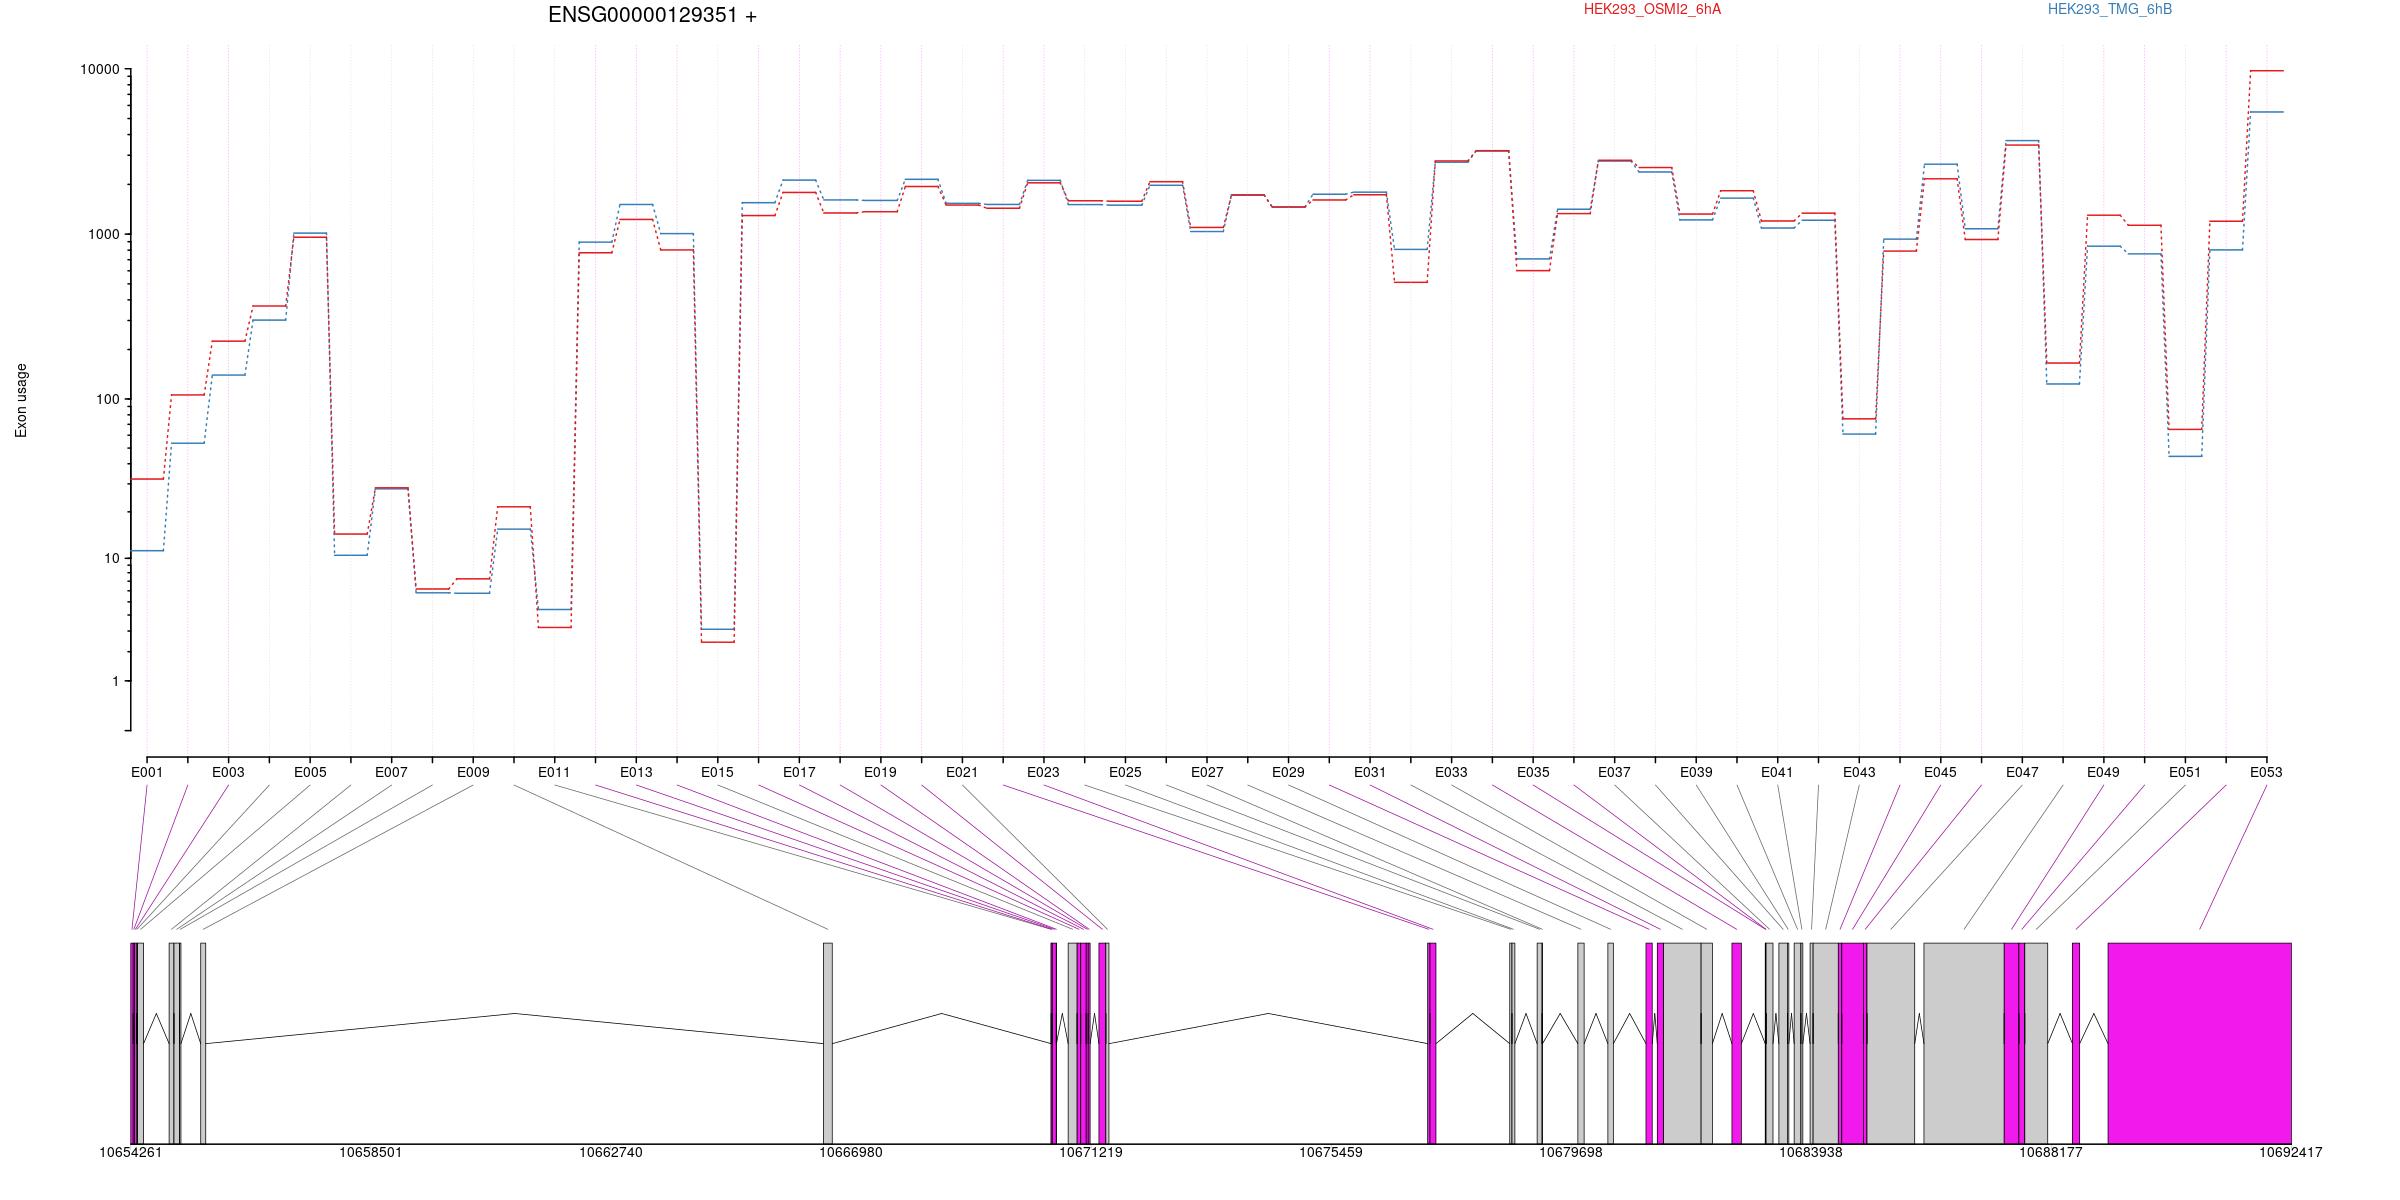Viewport: 2400px width, 1200px height.
Task: Click genomic coordinate 10679698
Action: (1571, 1153)
